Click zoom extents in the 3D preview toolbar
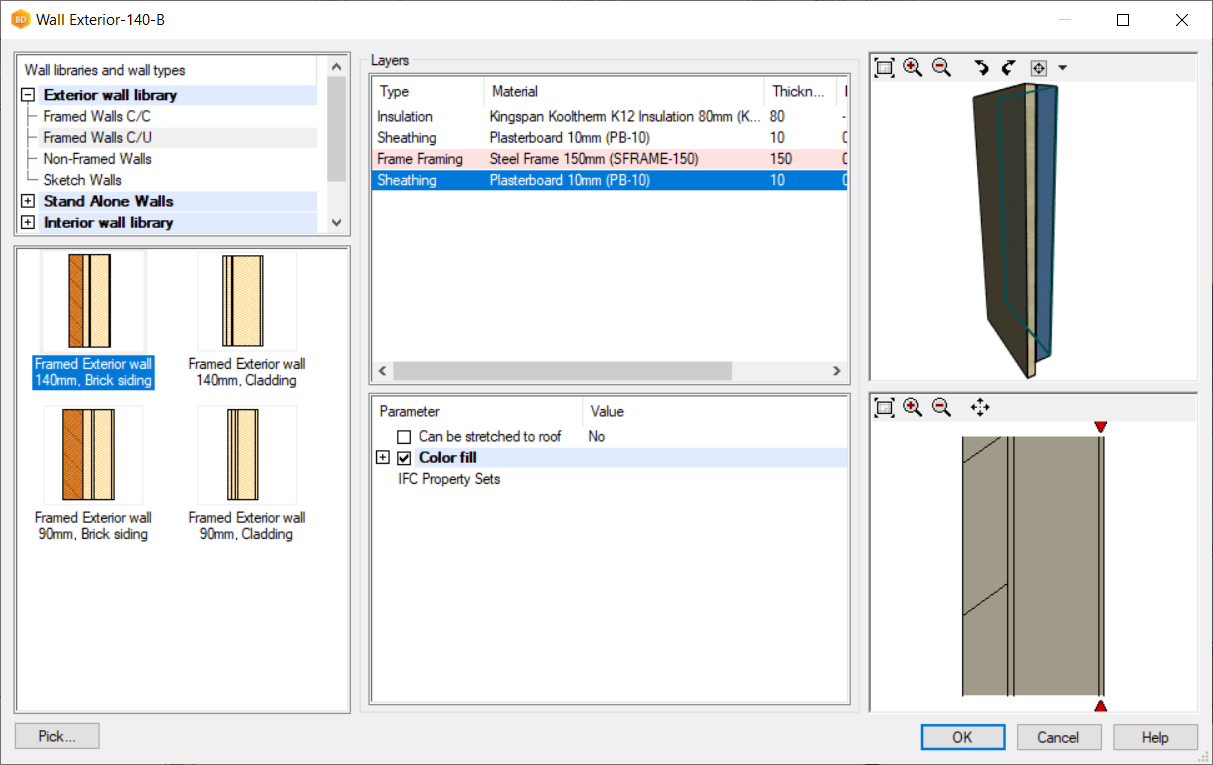 point(884,68)
